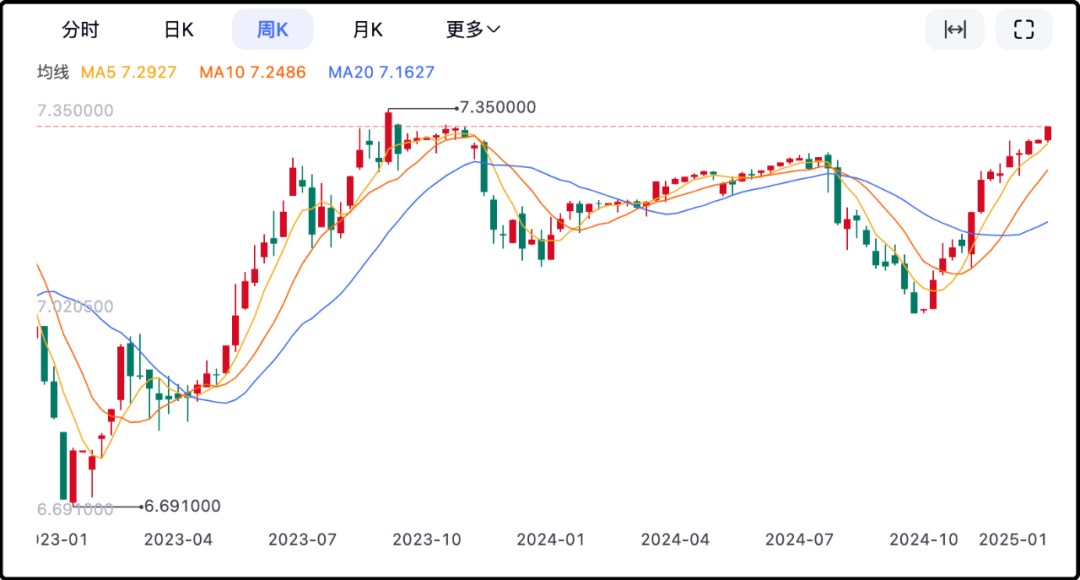Switch to the 月K monthly tab
Screen dimensions: 1080x580
tap(367, 30)
